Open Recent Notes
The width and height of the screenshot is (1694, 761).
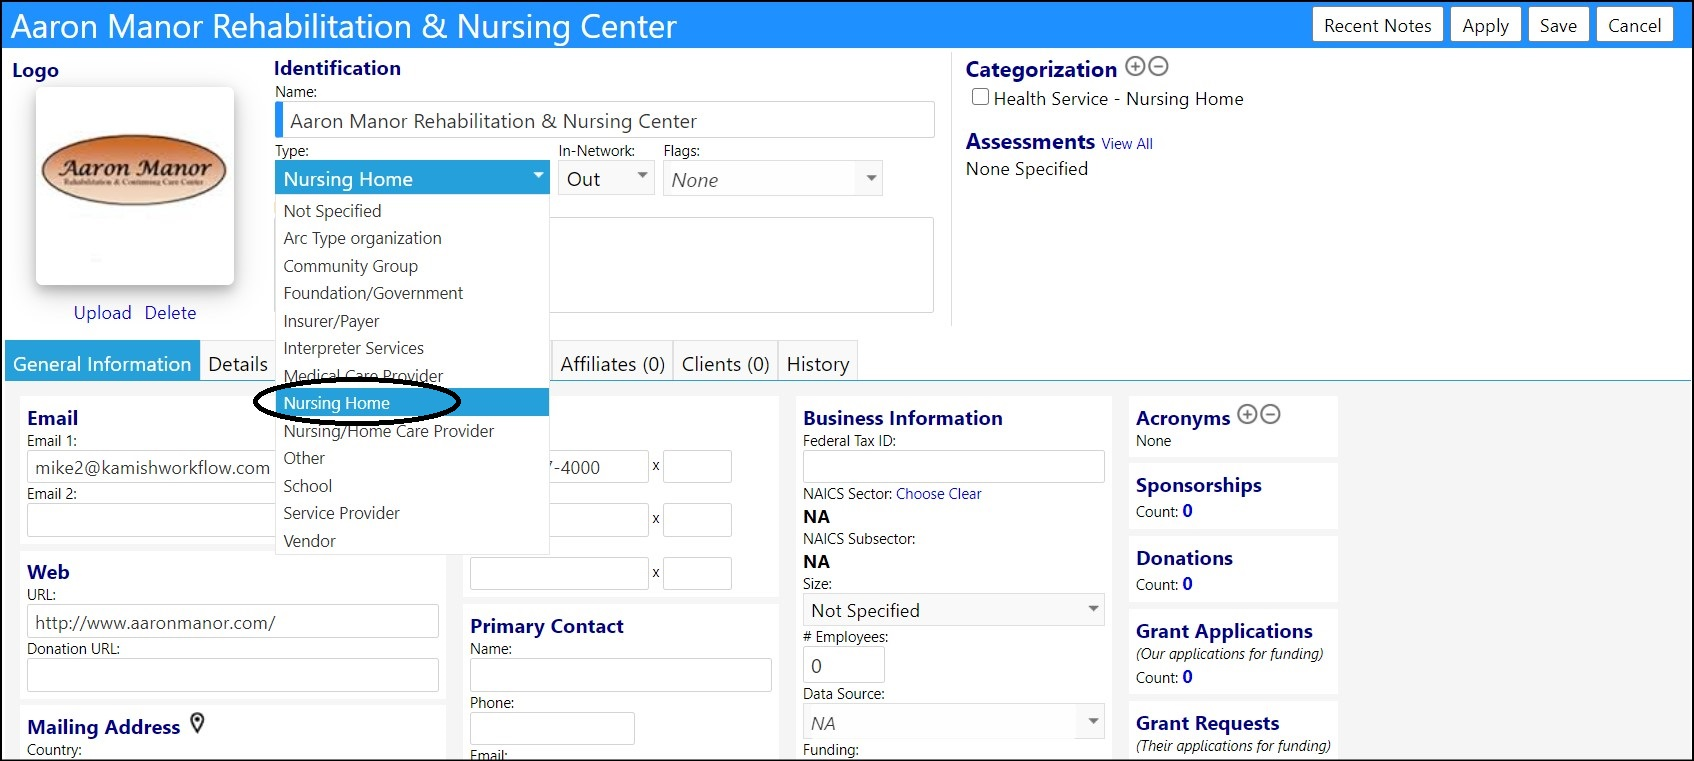(1377, 25)
